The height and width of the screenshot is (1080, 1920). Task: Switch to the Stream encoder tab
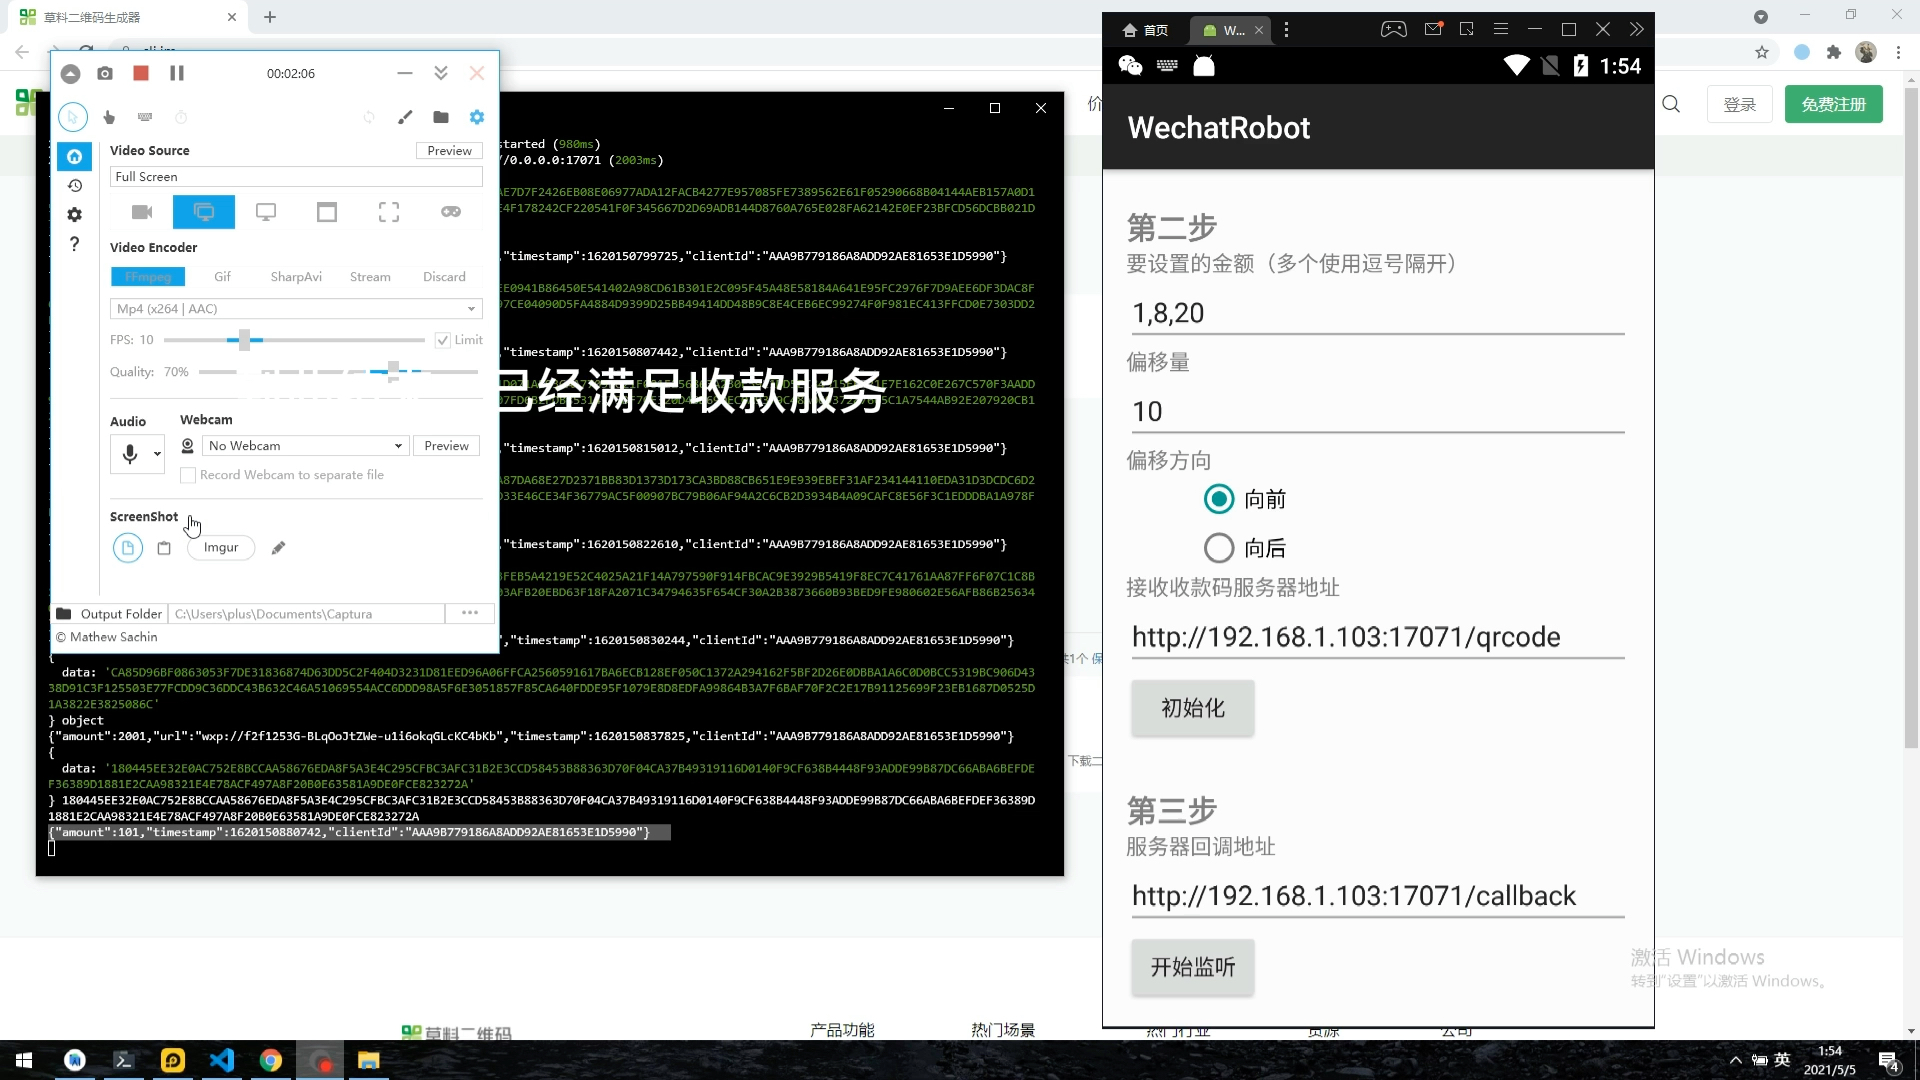point(370,276)
